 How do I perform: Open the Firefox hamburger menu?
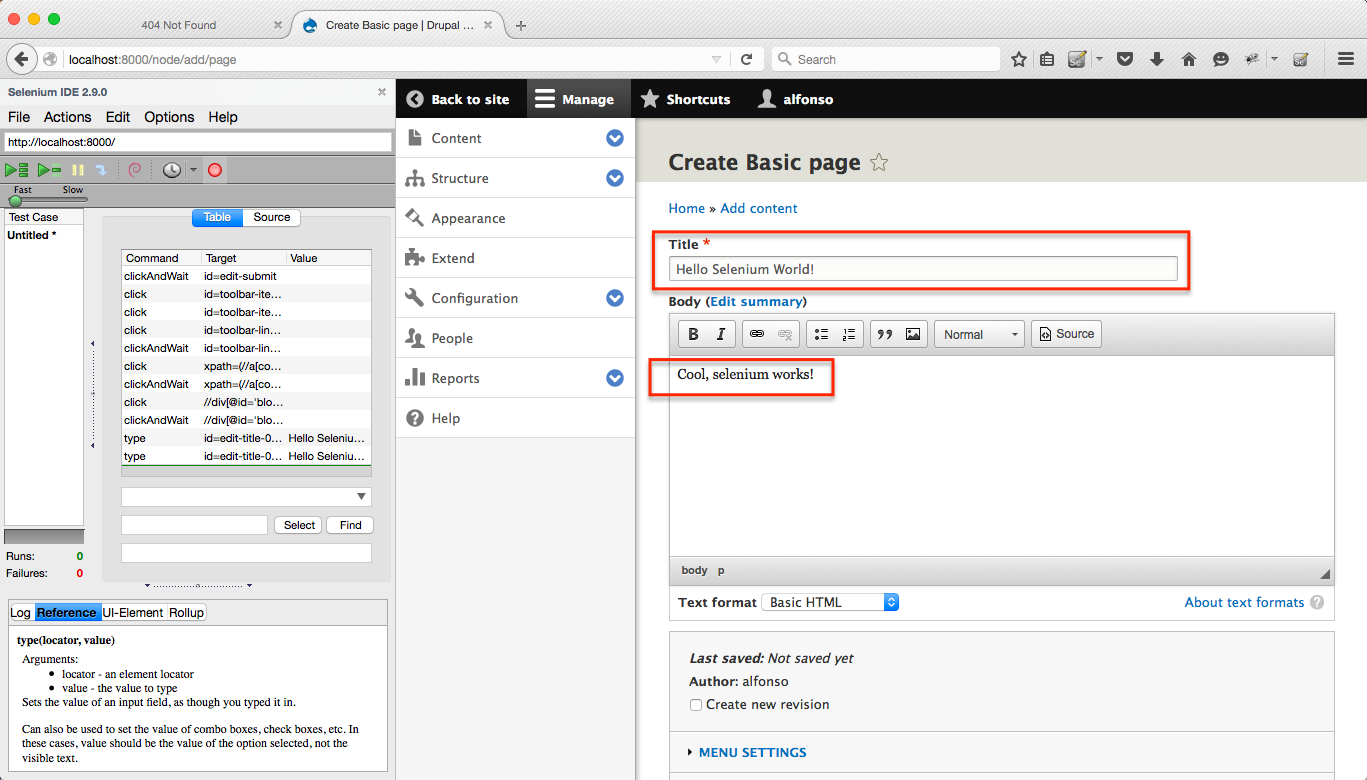pos(1346,60)
